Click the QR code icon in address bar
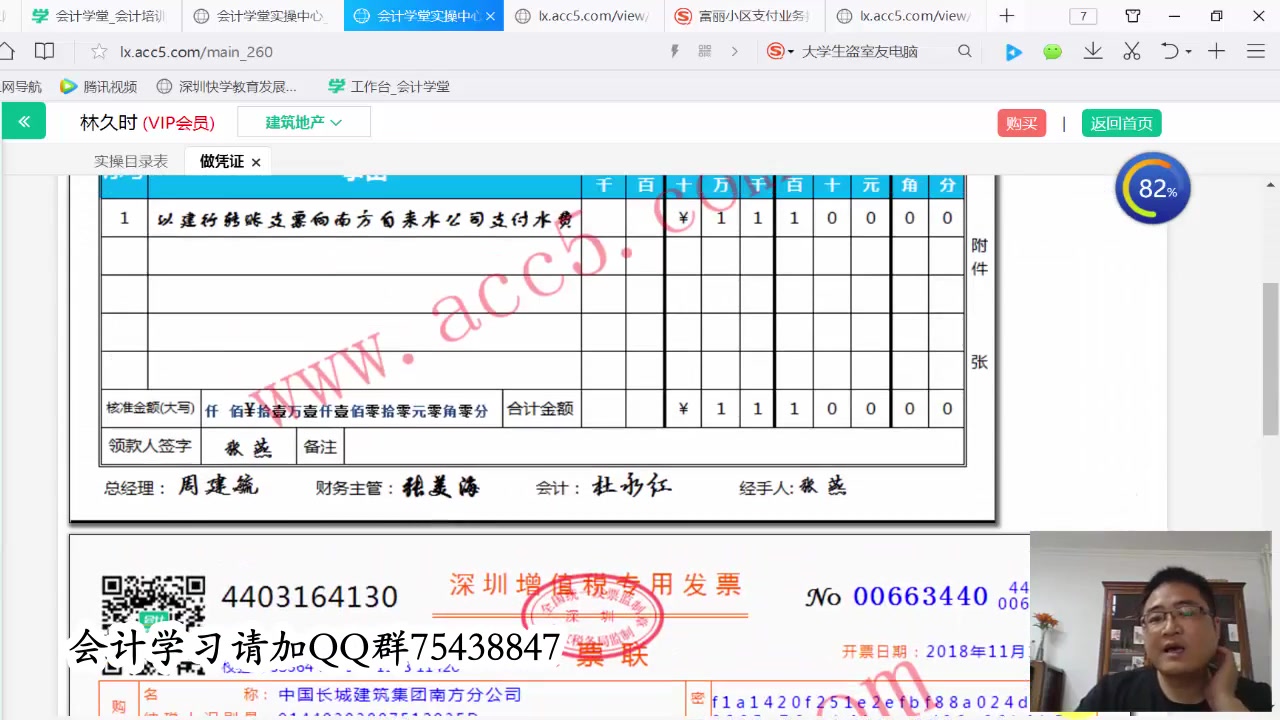 (704, 51)
